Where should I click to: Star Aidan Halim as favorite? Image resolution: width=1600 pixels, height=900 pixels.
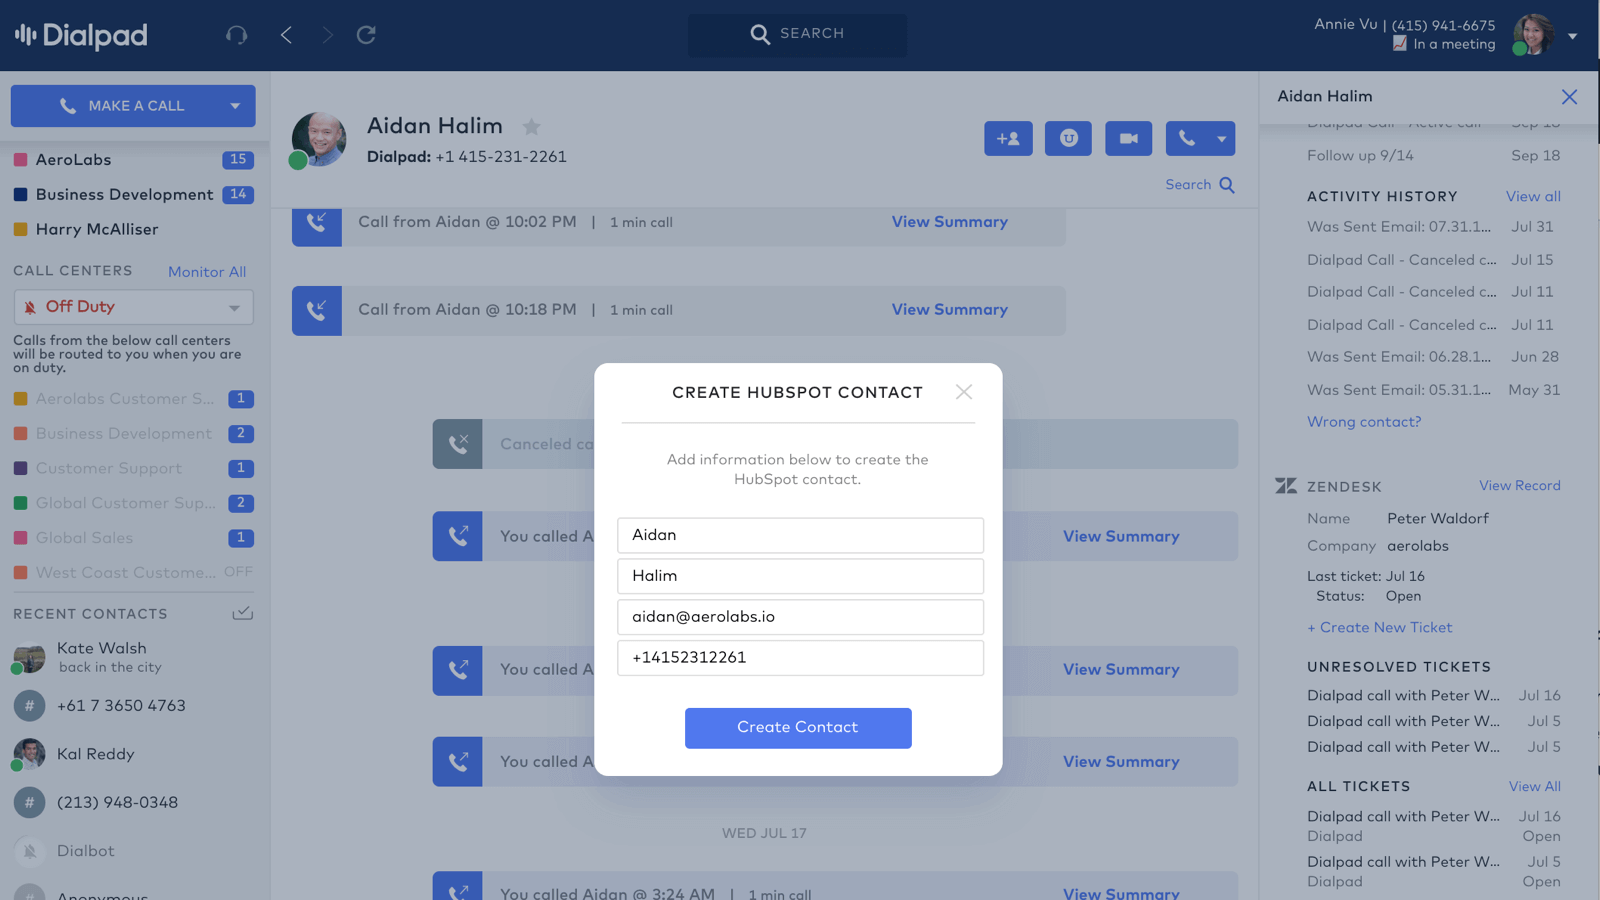[x=532, y=127]
